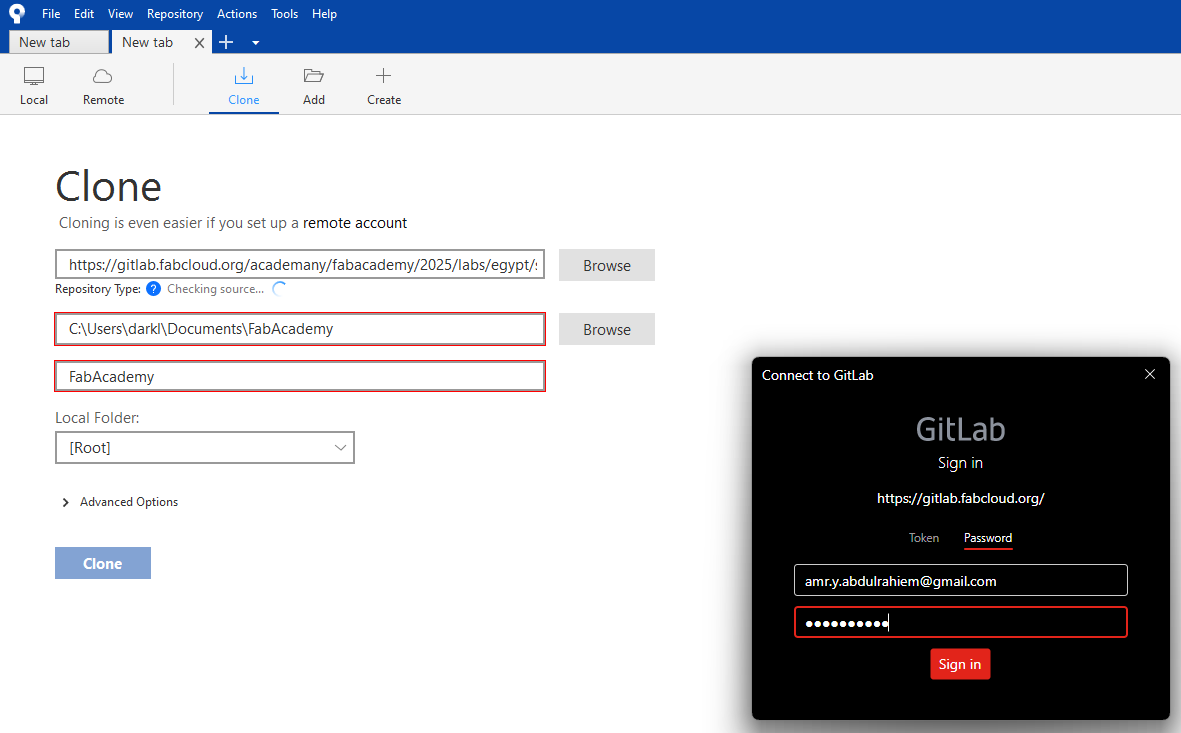Click the 'Local Folder:' label

point(97,417)
